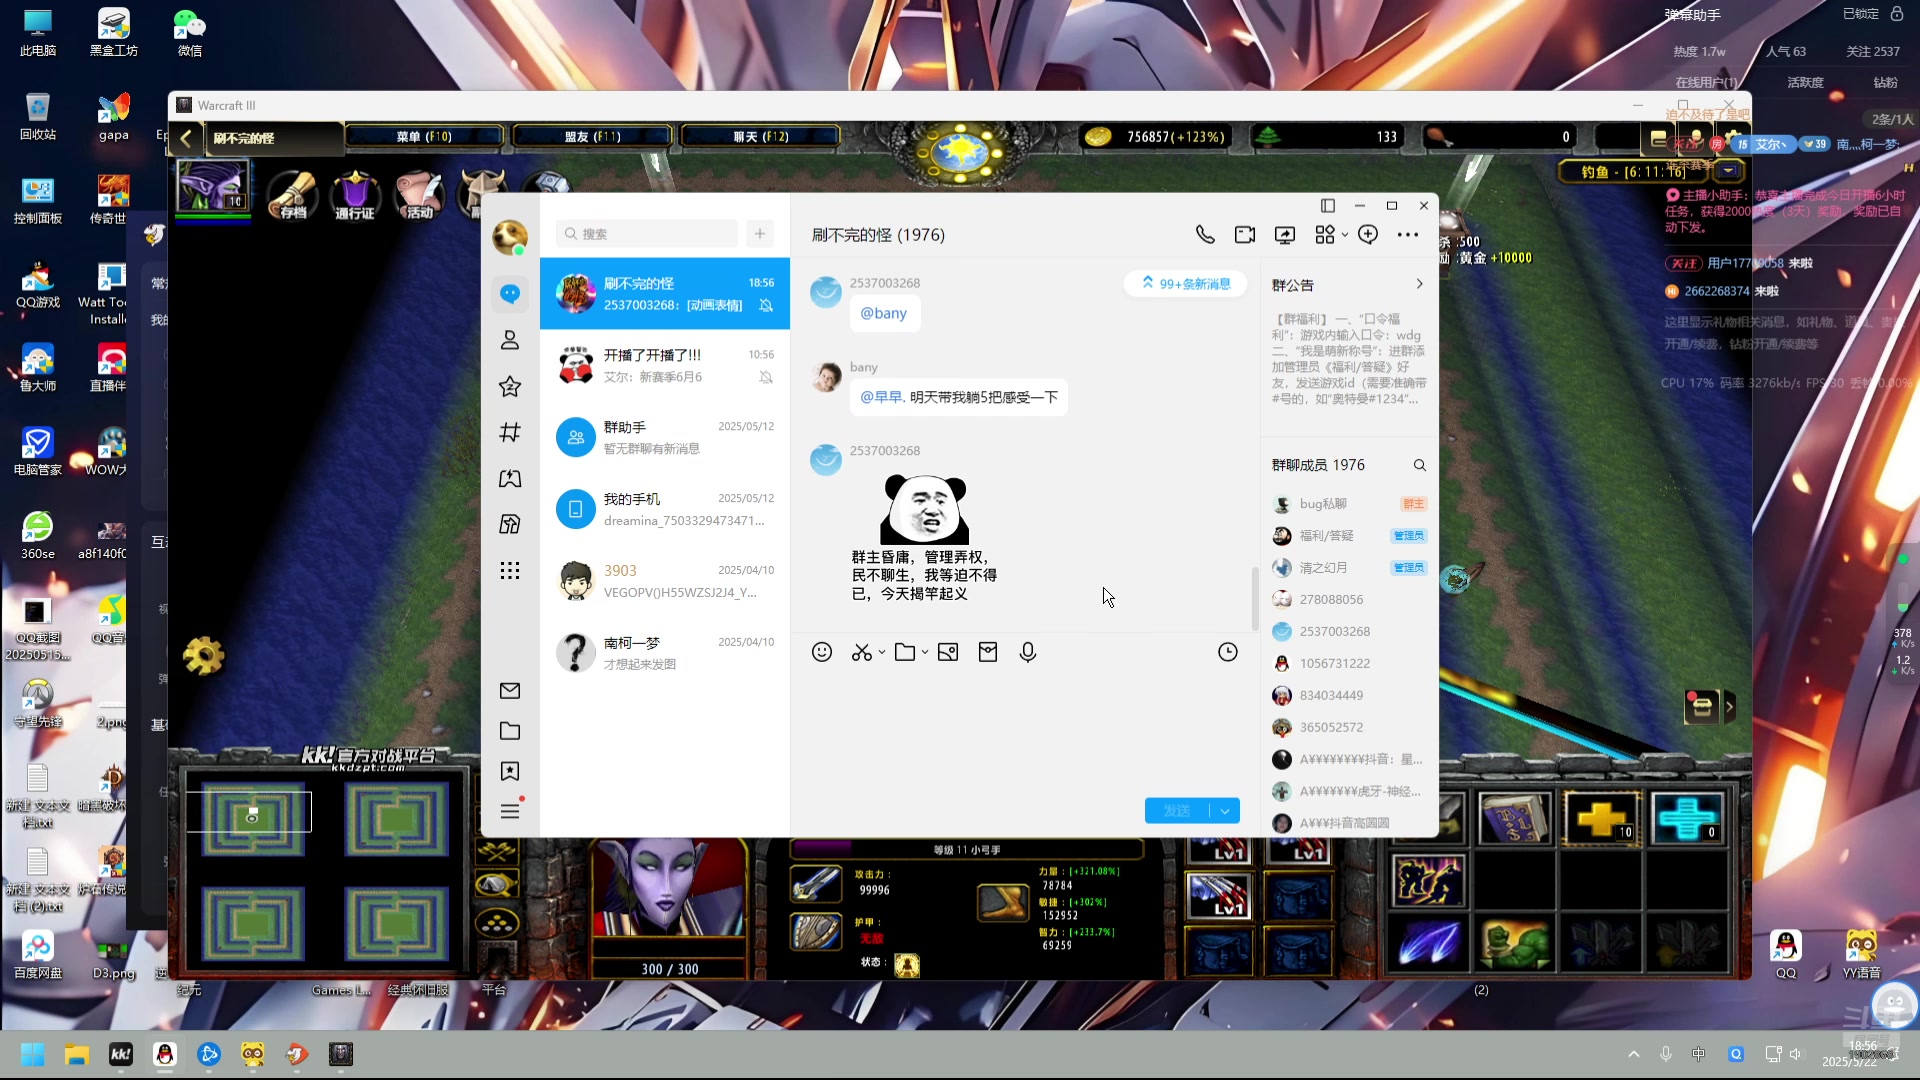The image size is (1920, 1080).
Task: Search group members magnifier icon
Action: [1419, 465]
